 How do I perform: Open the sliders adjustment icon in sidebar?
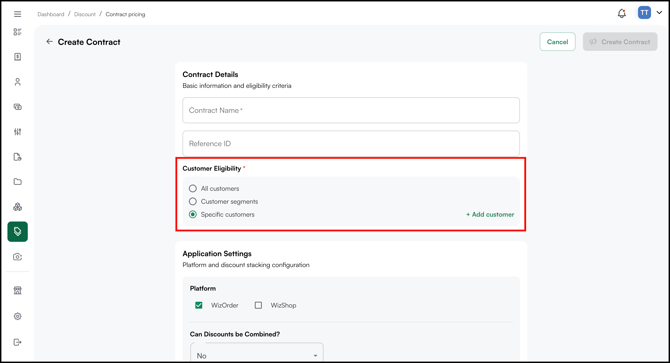(x=18, y=132)
